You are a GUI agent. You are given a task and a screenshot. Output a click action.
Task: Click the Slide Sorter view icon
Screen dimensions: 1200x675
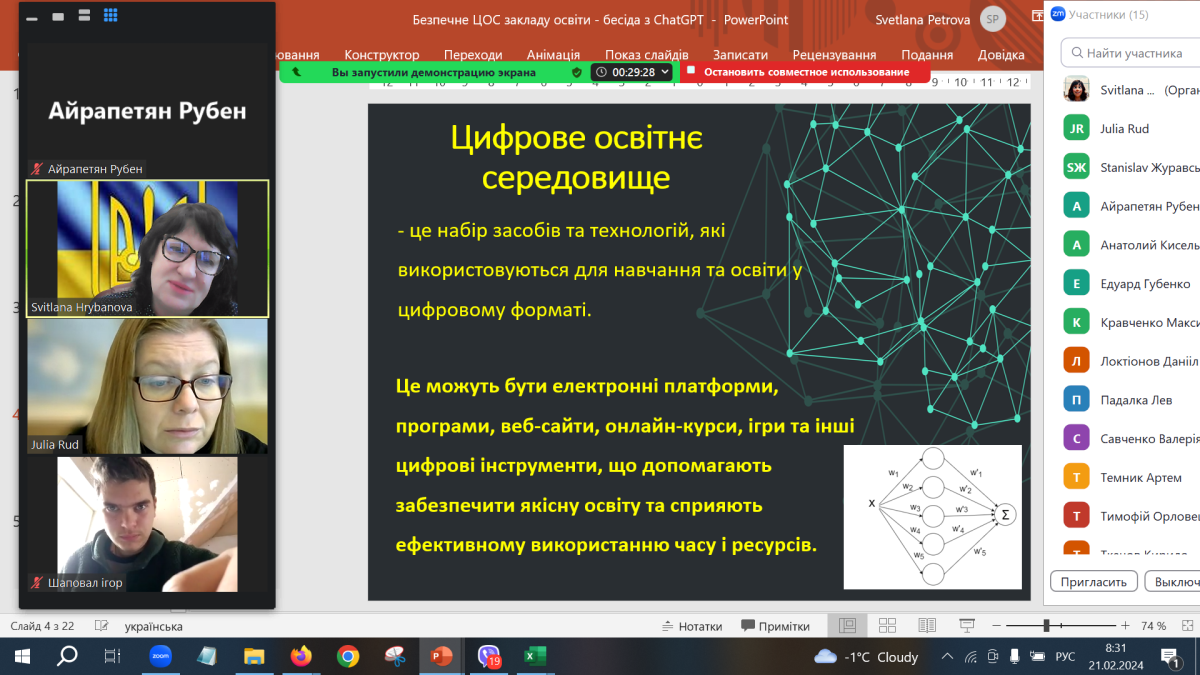[887, 626]
